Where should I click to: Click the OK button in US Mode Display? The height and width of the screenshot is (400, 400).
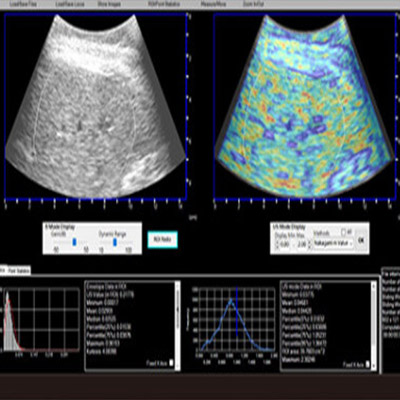point(361,240)
